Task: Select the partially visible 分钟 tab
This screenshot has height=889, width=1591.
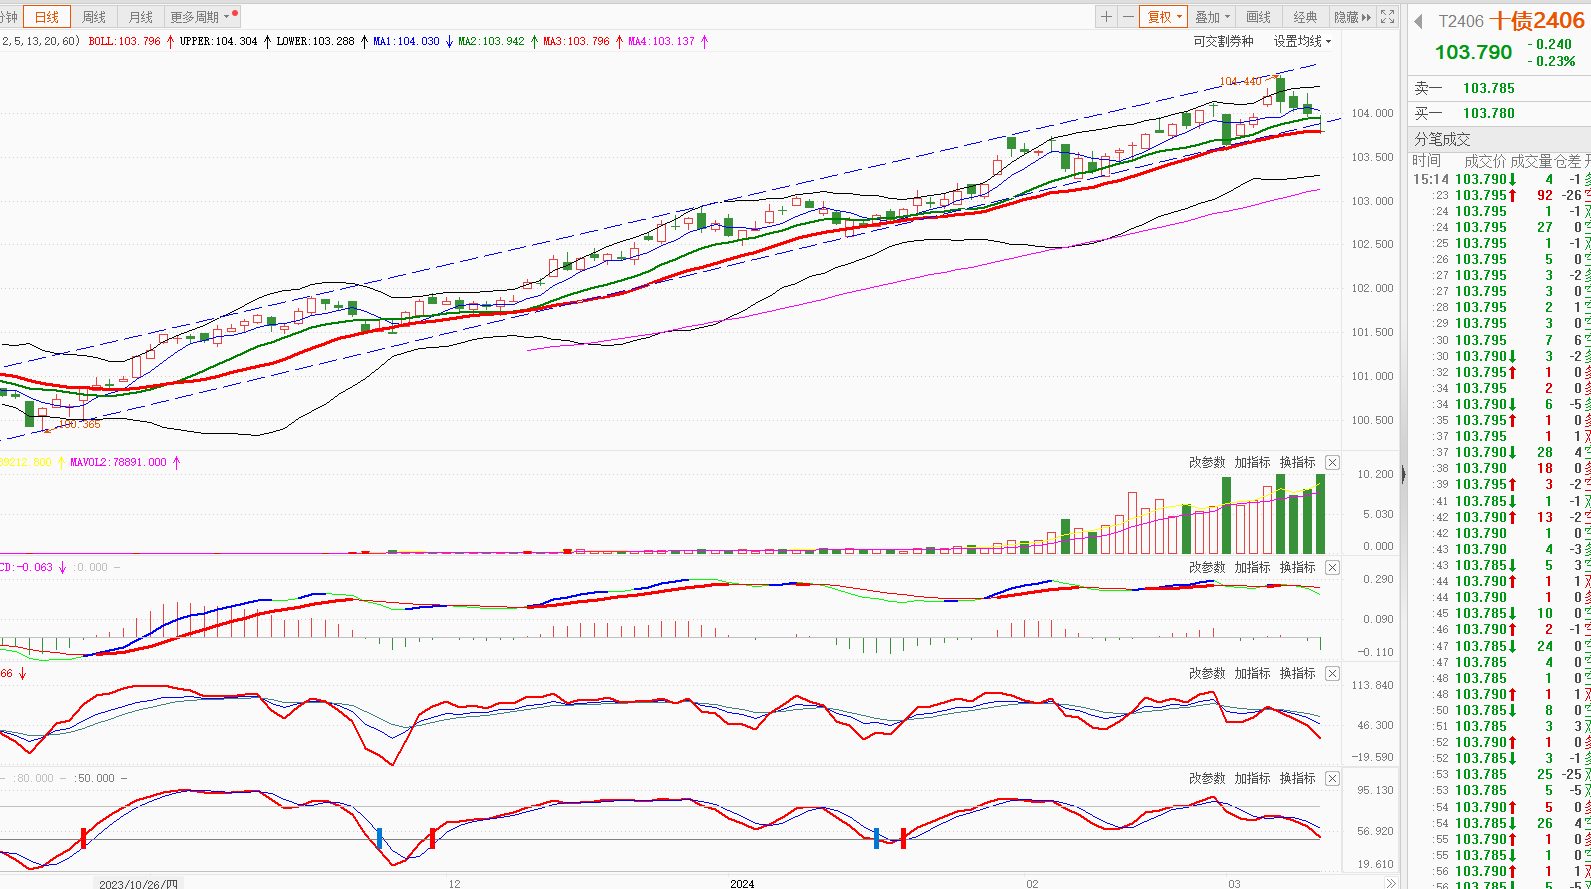Action: [10, 17]
